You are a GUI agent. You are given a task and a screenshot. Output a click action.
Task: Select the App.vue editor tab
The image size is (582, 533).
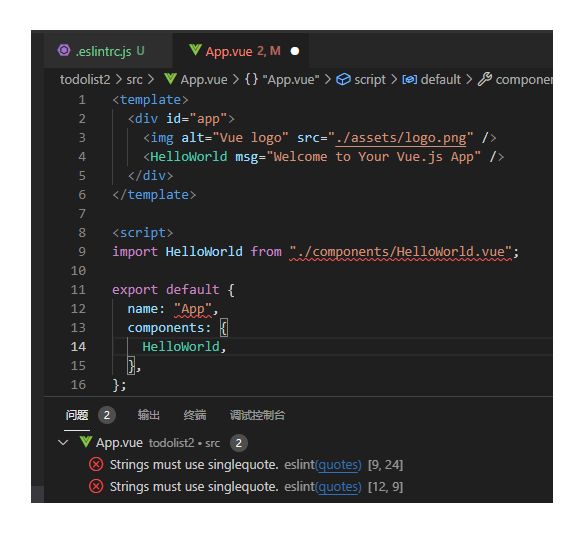coord(241,51)
